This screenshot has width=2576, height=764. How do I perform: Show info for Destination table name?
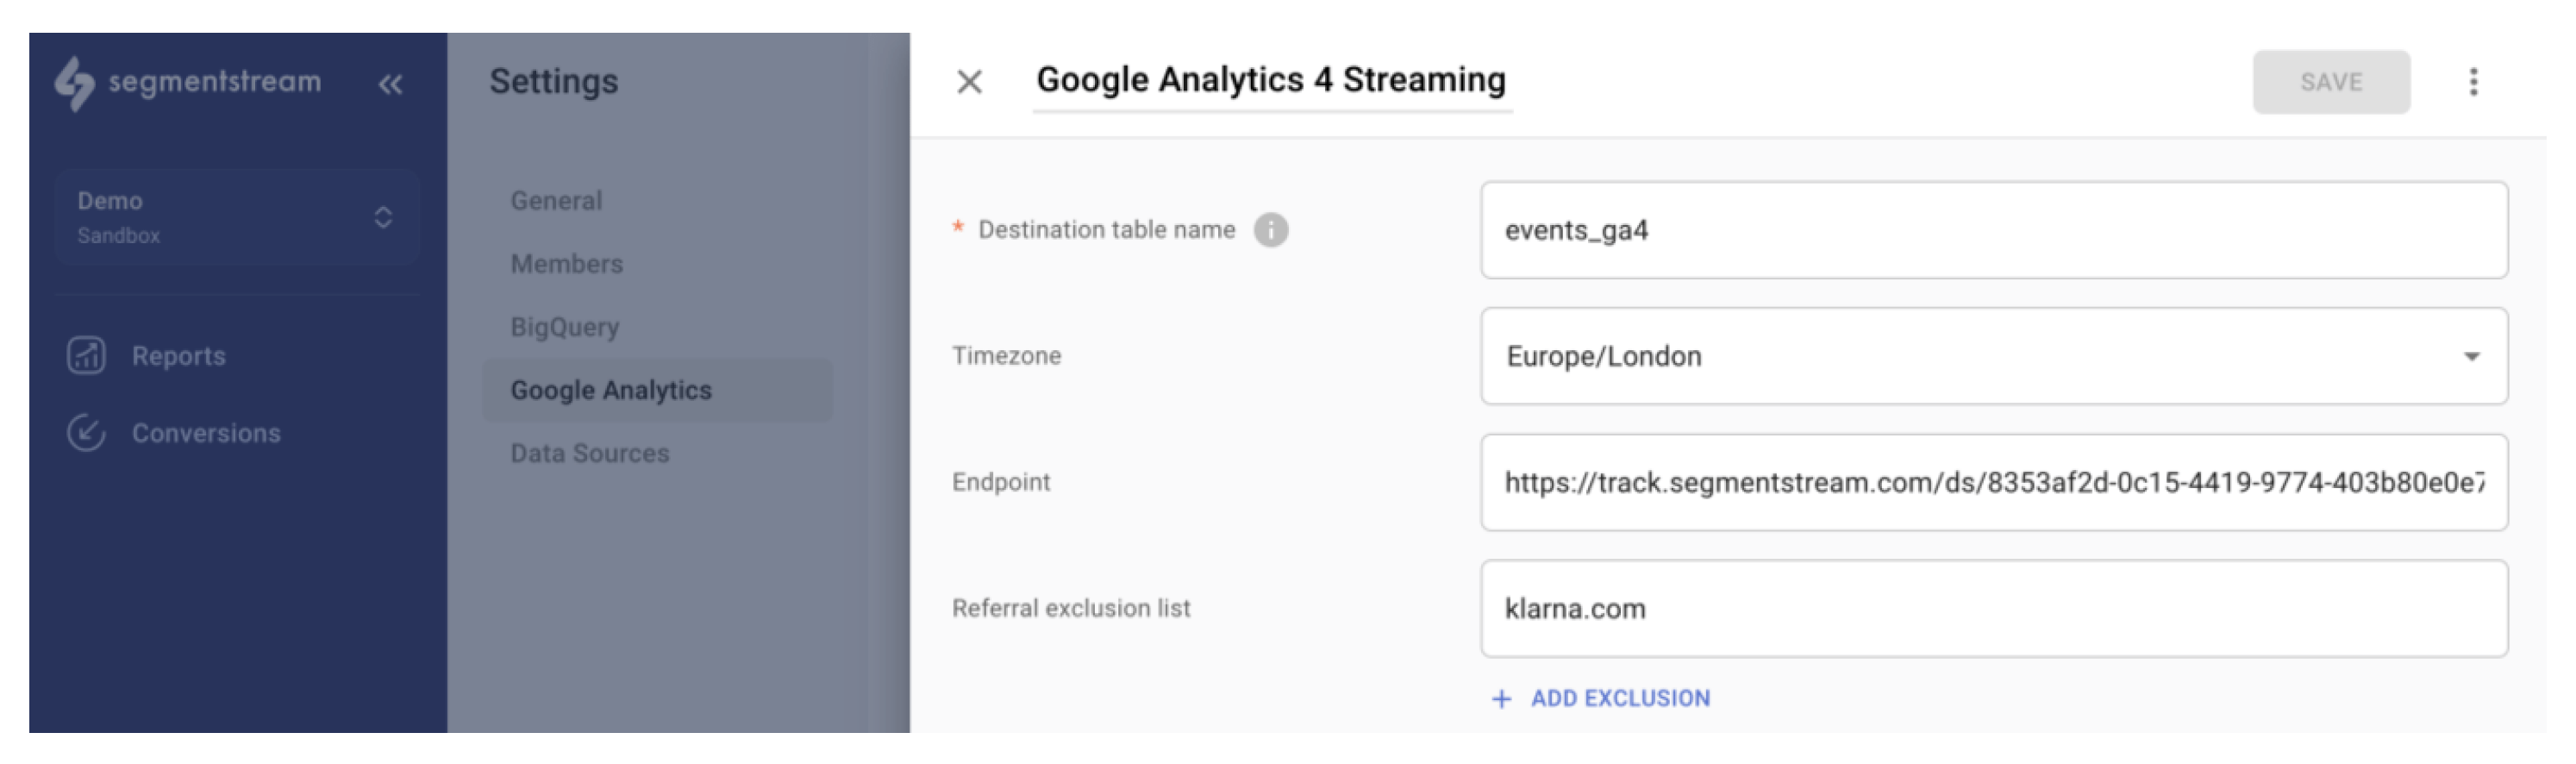[x=1271, y=230]
